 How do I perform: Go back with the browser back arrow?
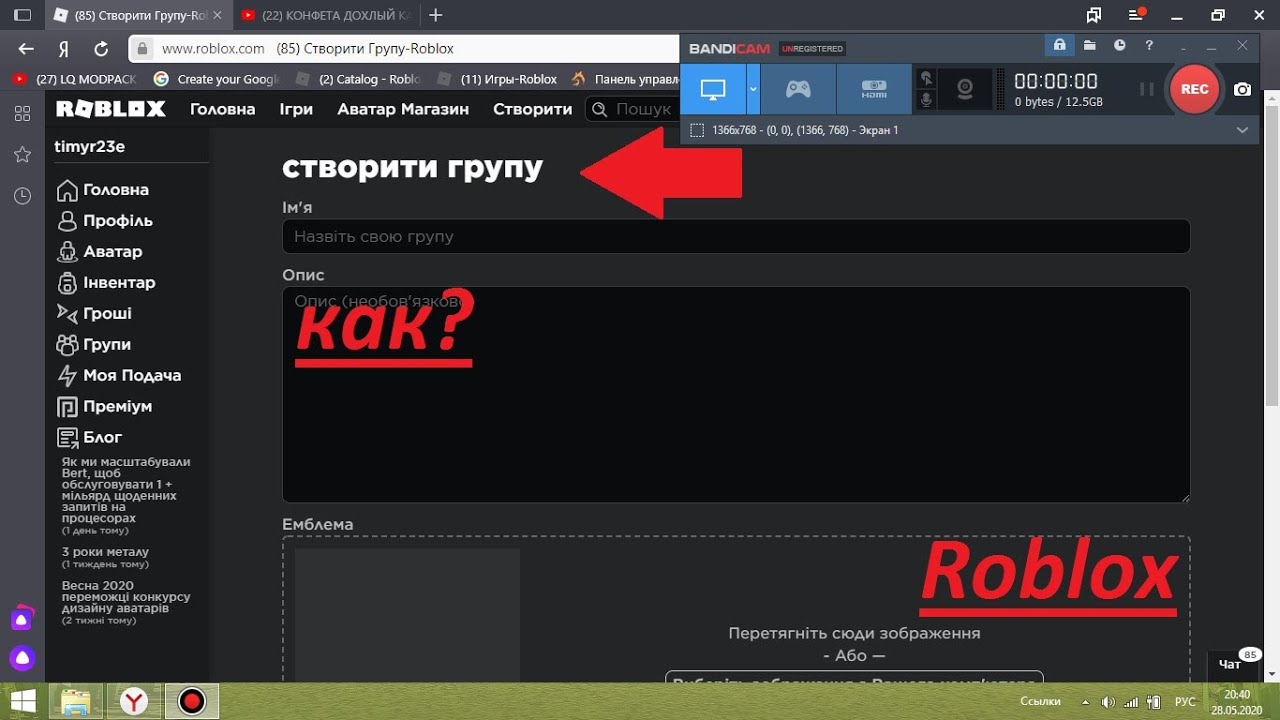26,49
